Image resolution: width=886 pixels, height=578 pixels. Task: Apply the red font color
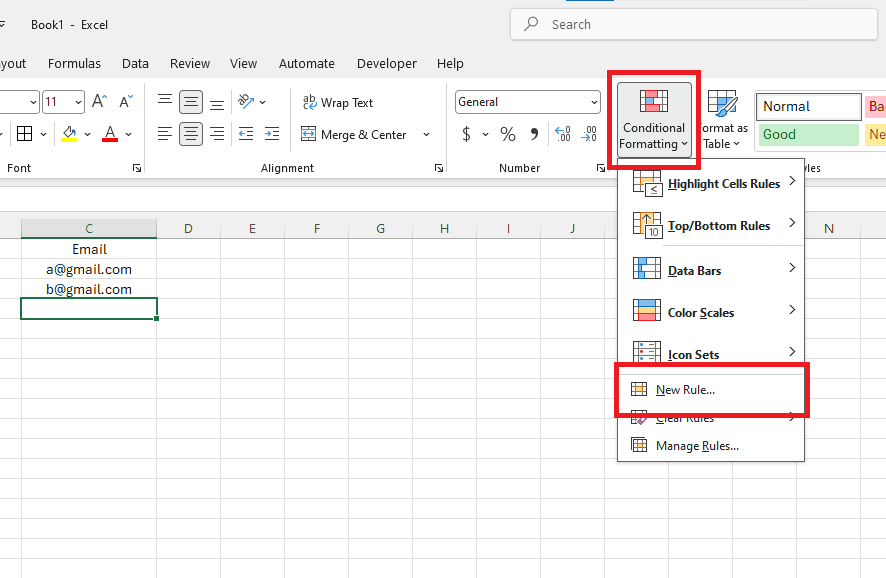coord(110,134)
